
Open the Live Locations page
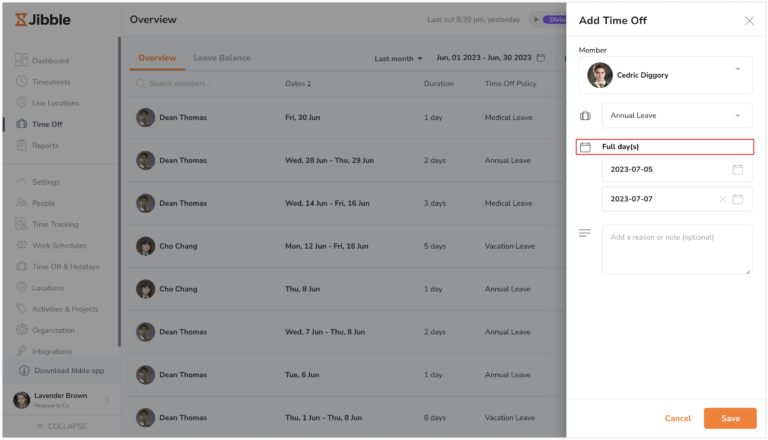click(55, 103)
